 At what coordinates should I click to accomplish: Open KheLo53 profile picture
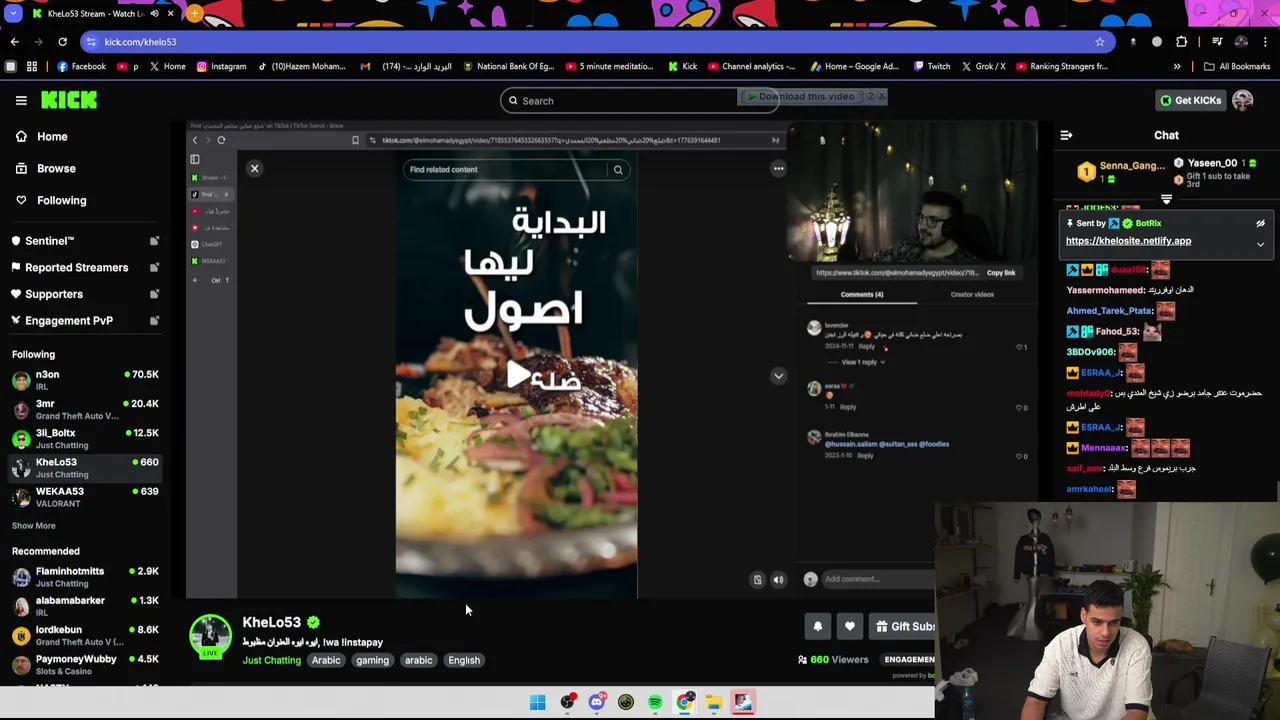(x=210, y=637)
